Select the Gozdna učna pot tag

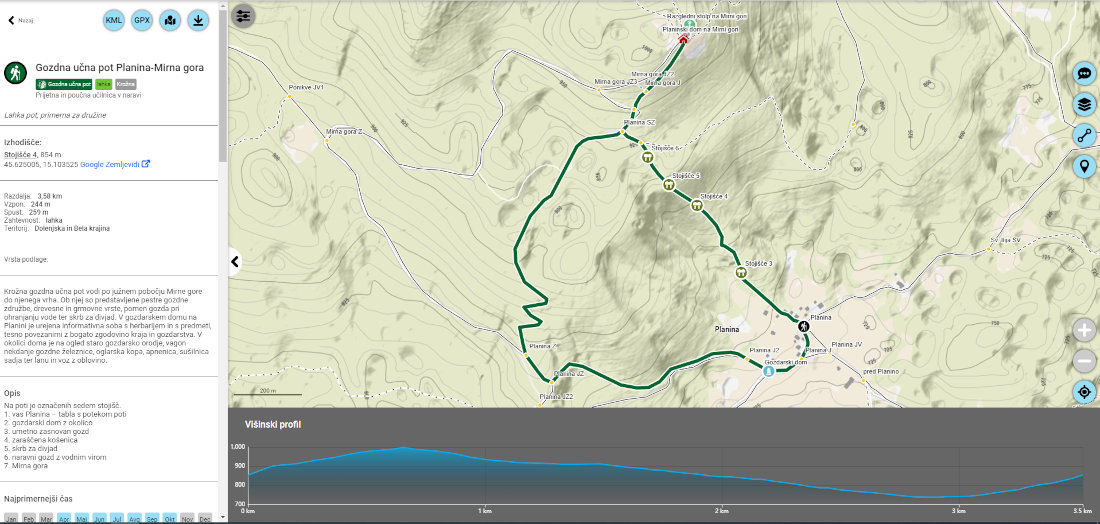pos(64,84)
